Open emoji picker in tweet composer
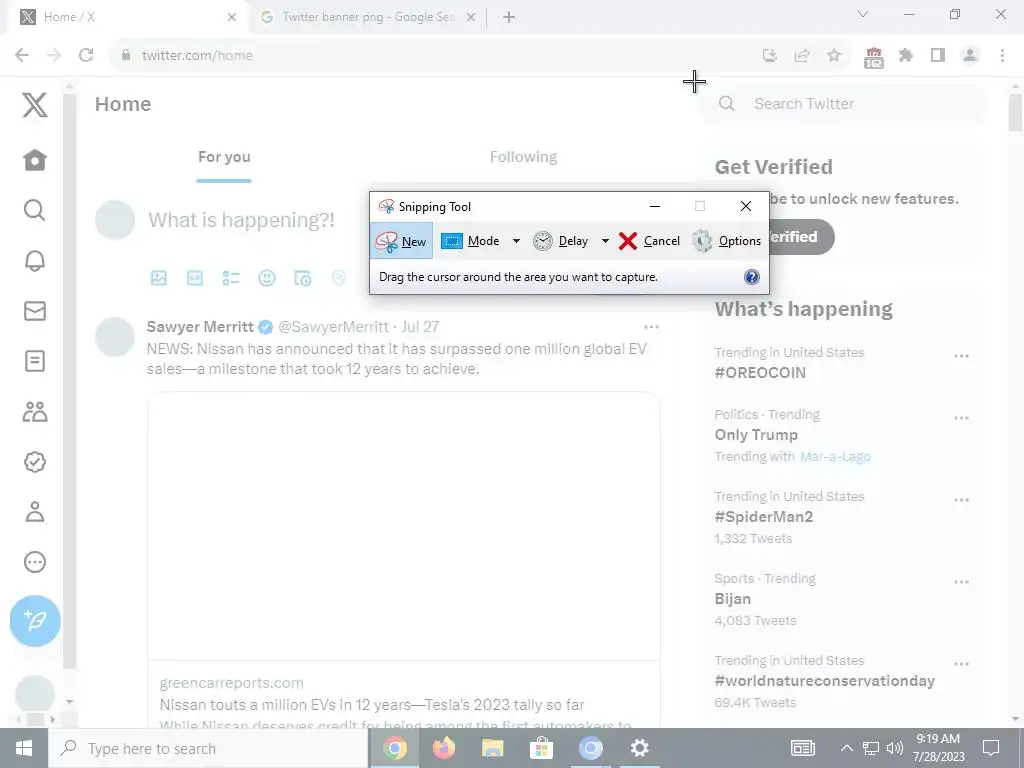The height and width of the screenshot is (768, 1024). coord(266,278)
